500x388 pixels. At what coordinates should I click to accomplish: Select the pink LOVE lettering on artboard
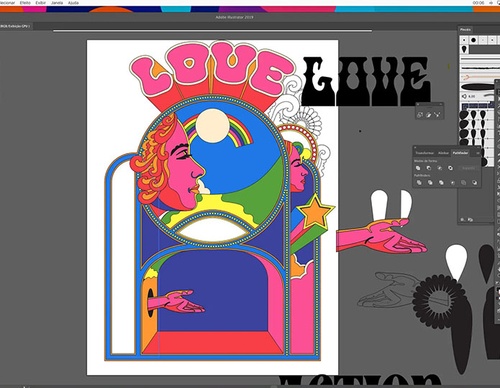click(212, 68)
